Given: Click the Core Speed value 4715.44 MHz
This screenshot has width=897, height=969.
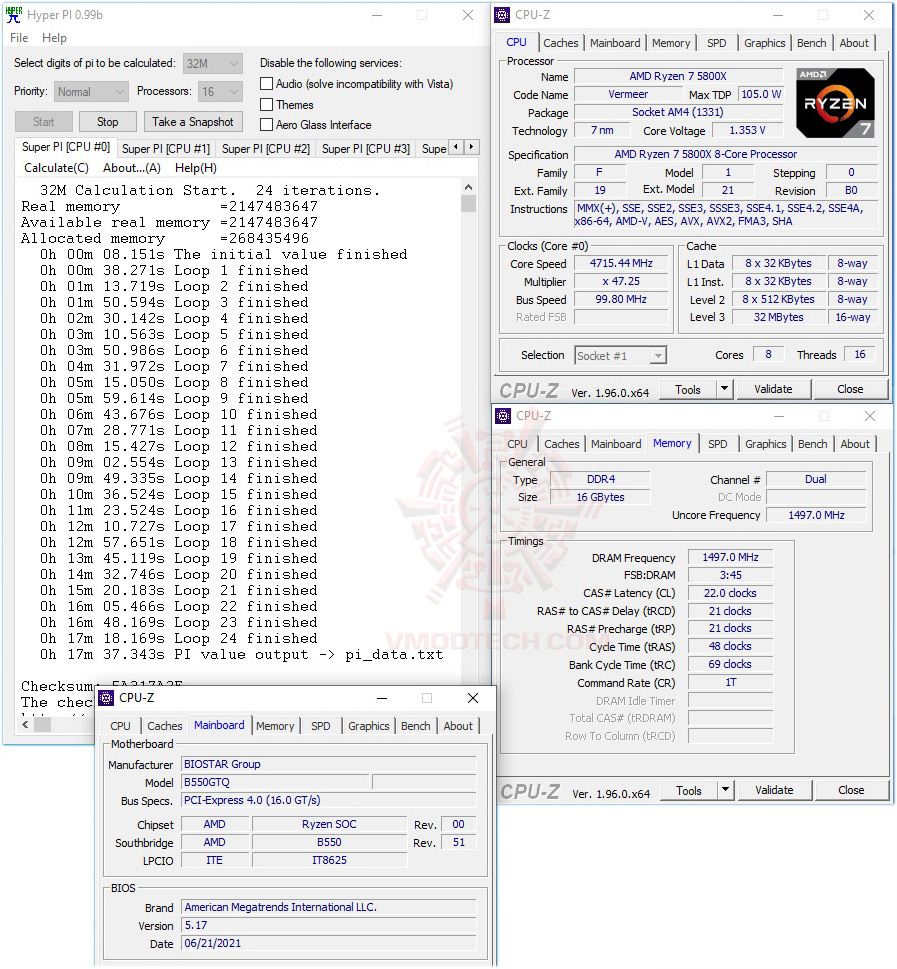Looking at the screenshot, I should pyautogui.click(x=621, y=263).
